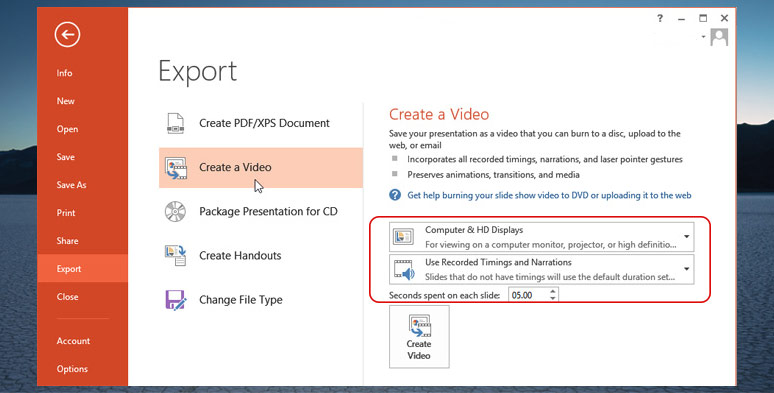Click the Export page heading
The width and height of the screenshot is (774, 393).
coord(197,72)
